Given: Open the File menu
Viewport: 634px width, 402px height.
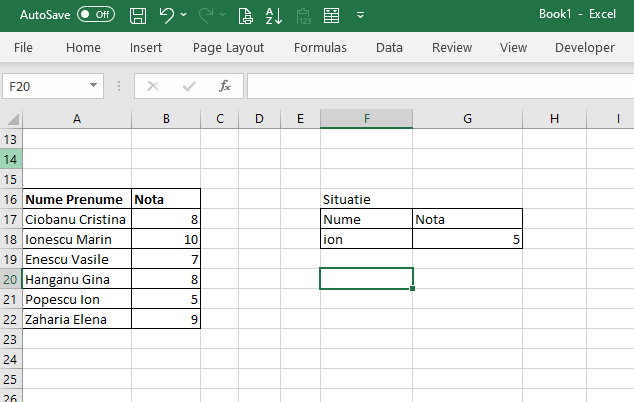Looking at the screenshot, I should (23, 47).
